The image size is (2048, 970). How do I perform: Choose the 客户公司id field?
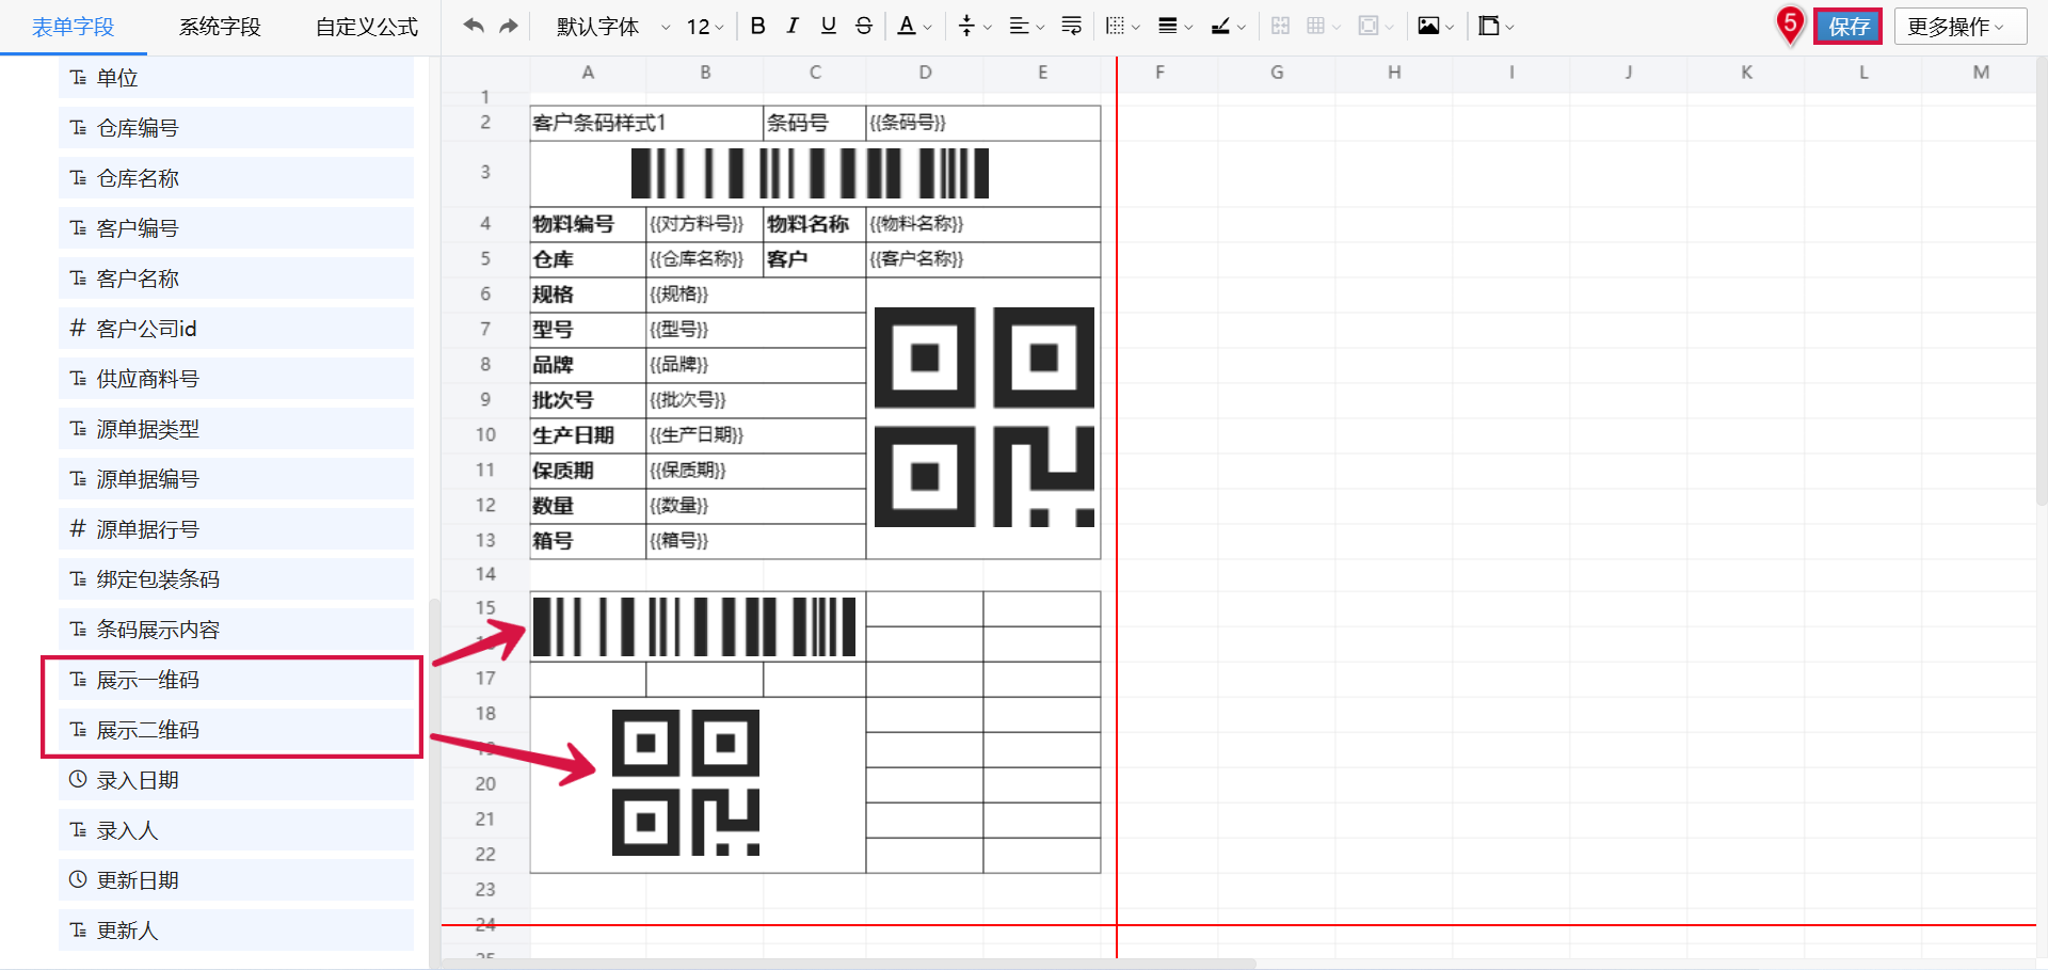(236, 329)
